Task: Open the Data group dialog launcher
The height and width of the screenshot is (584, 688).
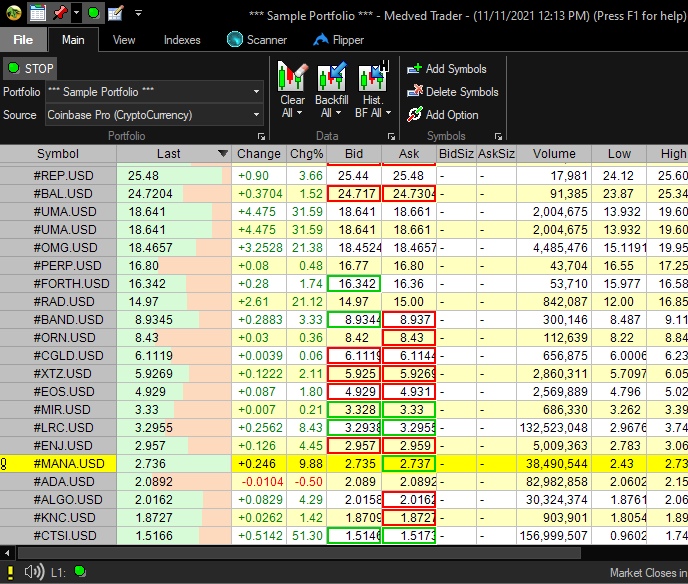Action: tap(391, 136)
